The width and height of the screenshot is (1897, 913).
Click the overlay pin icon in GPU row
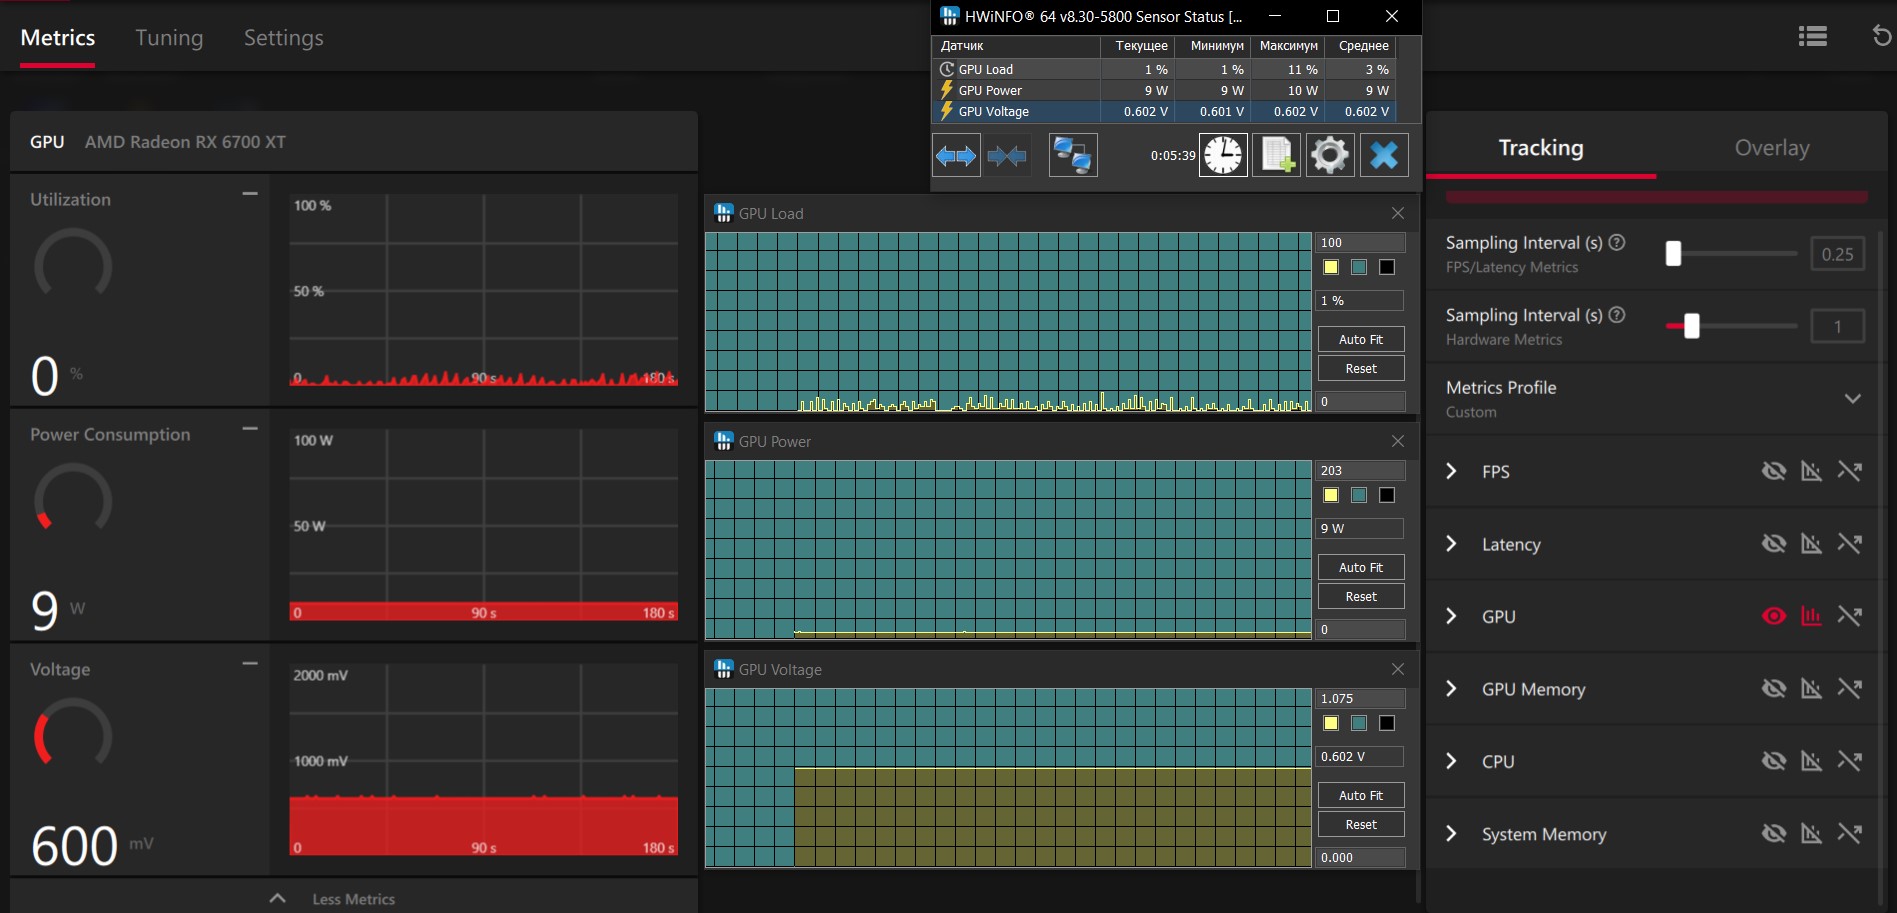pyautogui.click(x=1850, y=616)
